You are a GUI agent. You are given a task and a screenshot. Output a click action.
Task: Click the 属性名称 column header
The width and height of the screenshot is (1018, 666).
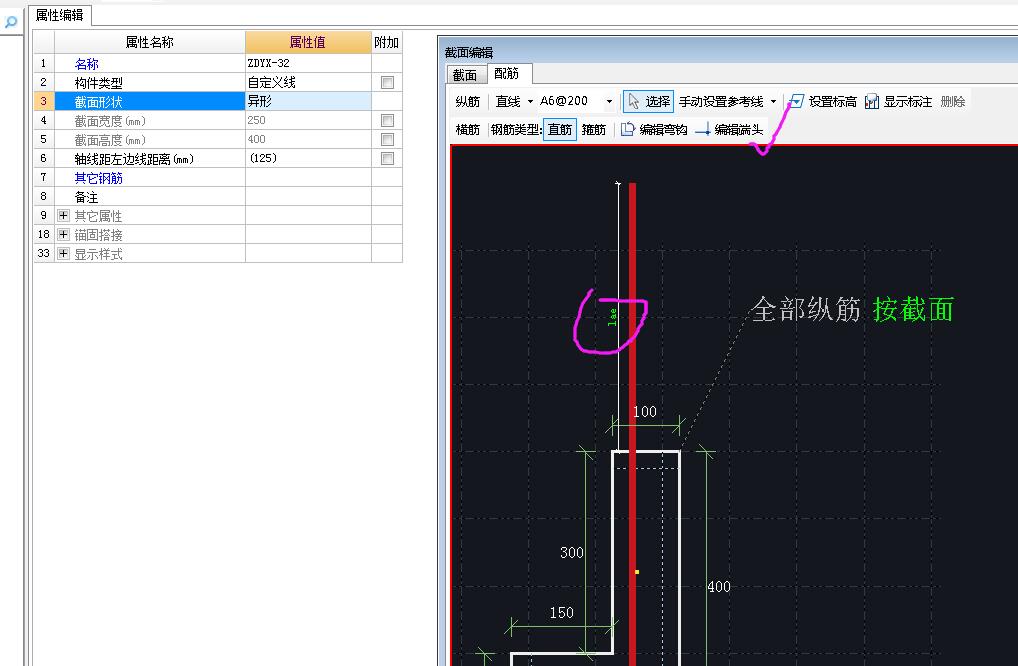click(x=149, y=42)
